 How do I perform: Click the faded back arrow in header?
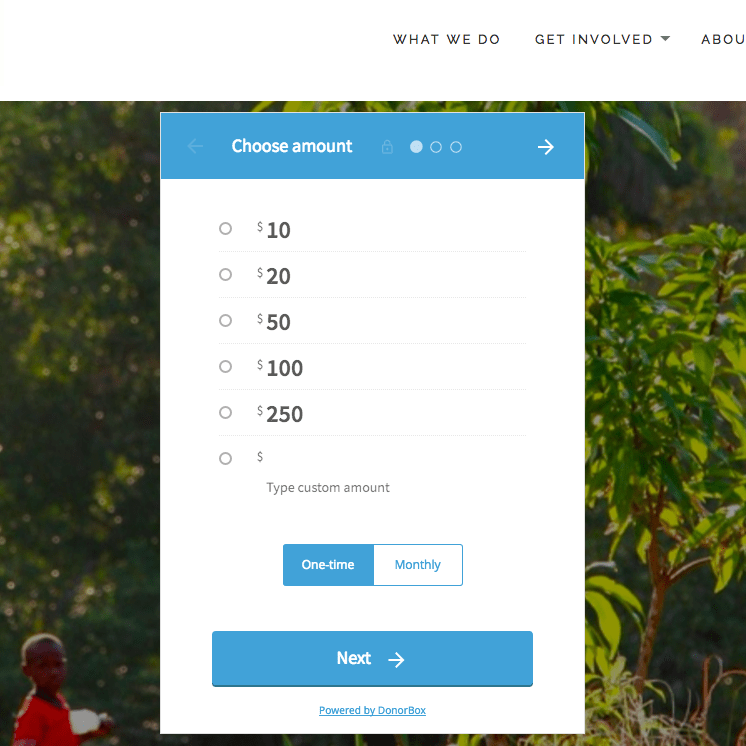(x=195, y=146)
